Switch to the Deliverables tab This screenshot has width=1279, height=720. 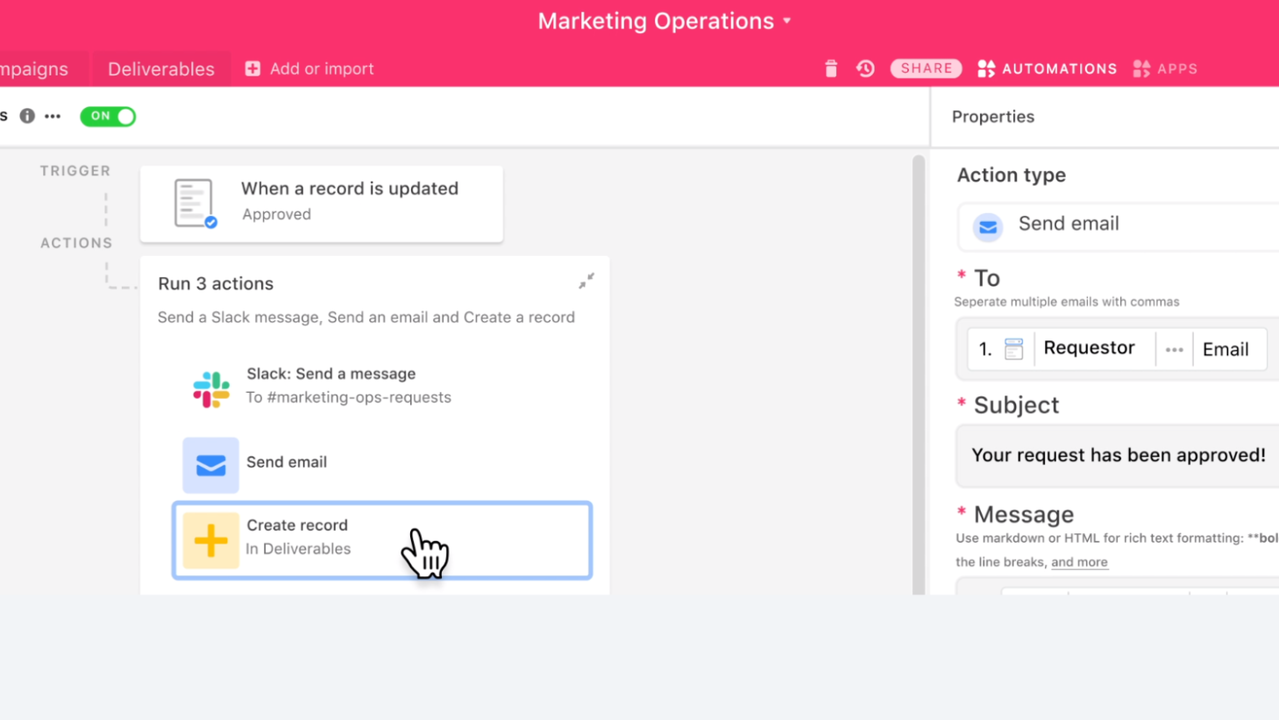[161, 69]
